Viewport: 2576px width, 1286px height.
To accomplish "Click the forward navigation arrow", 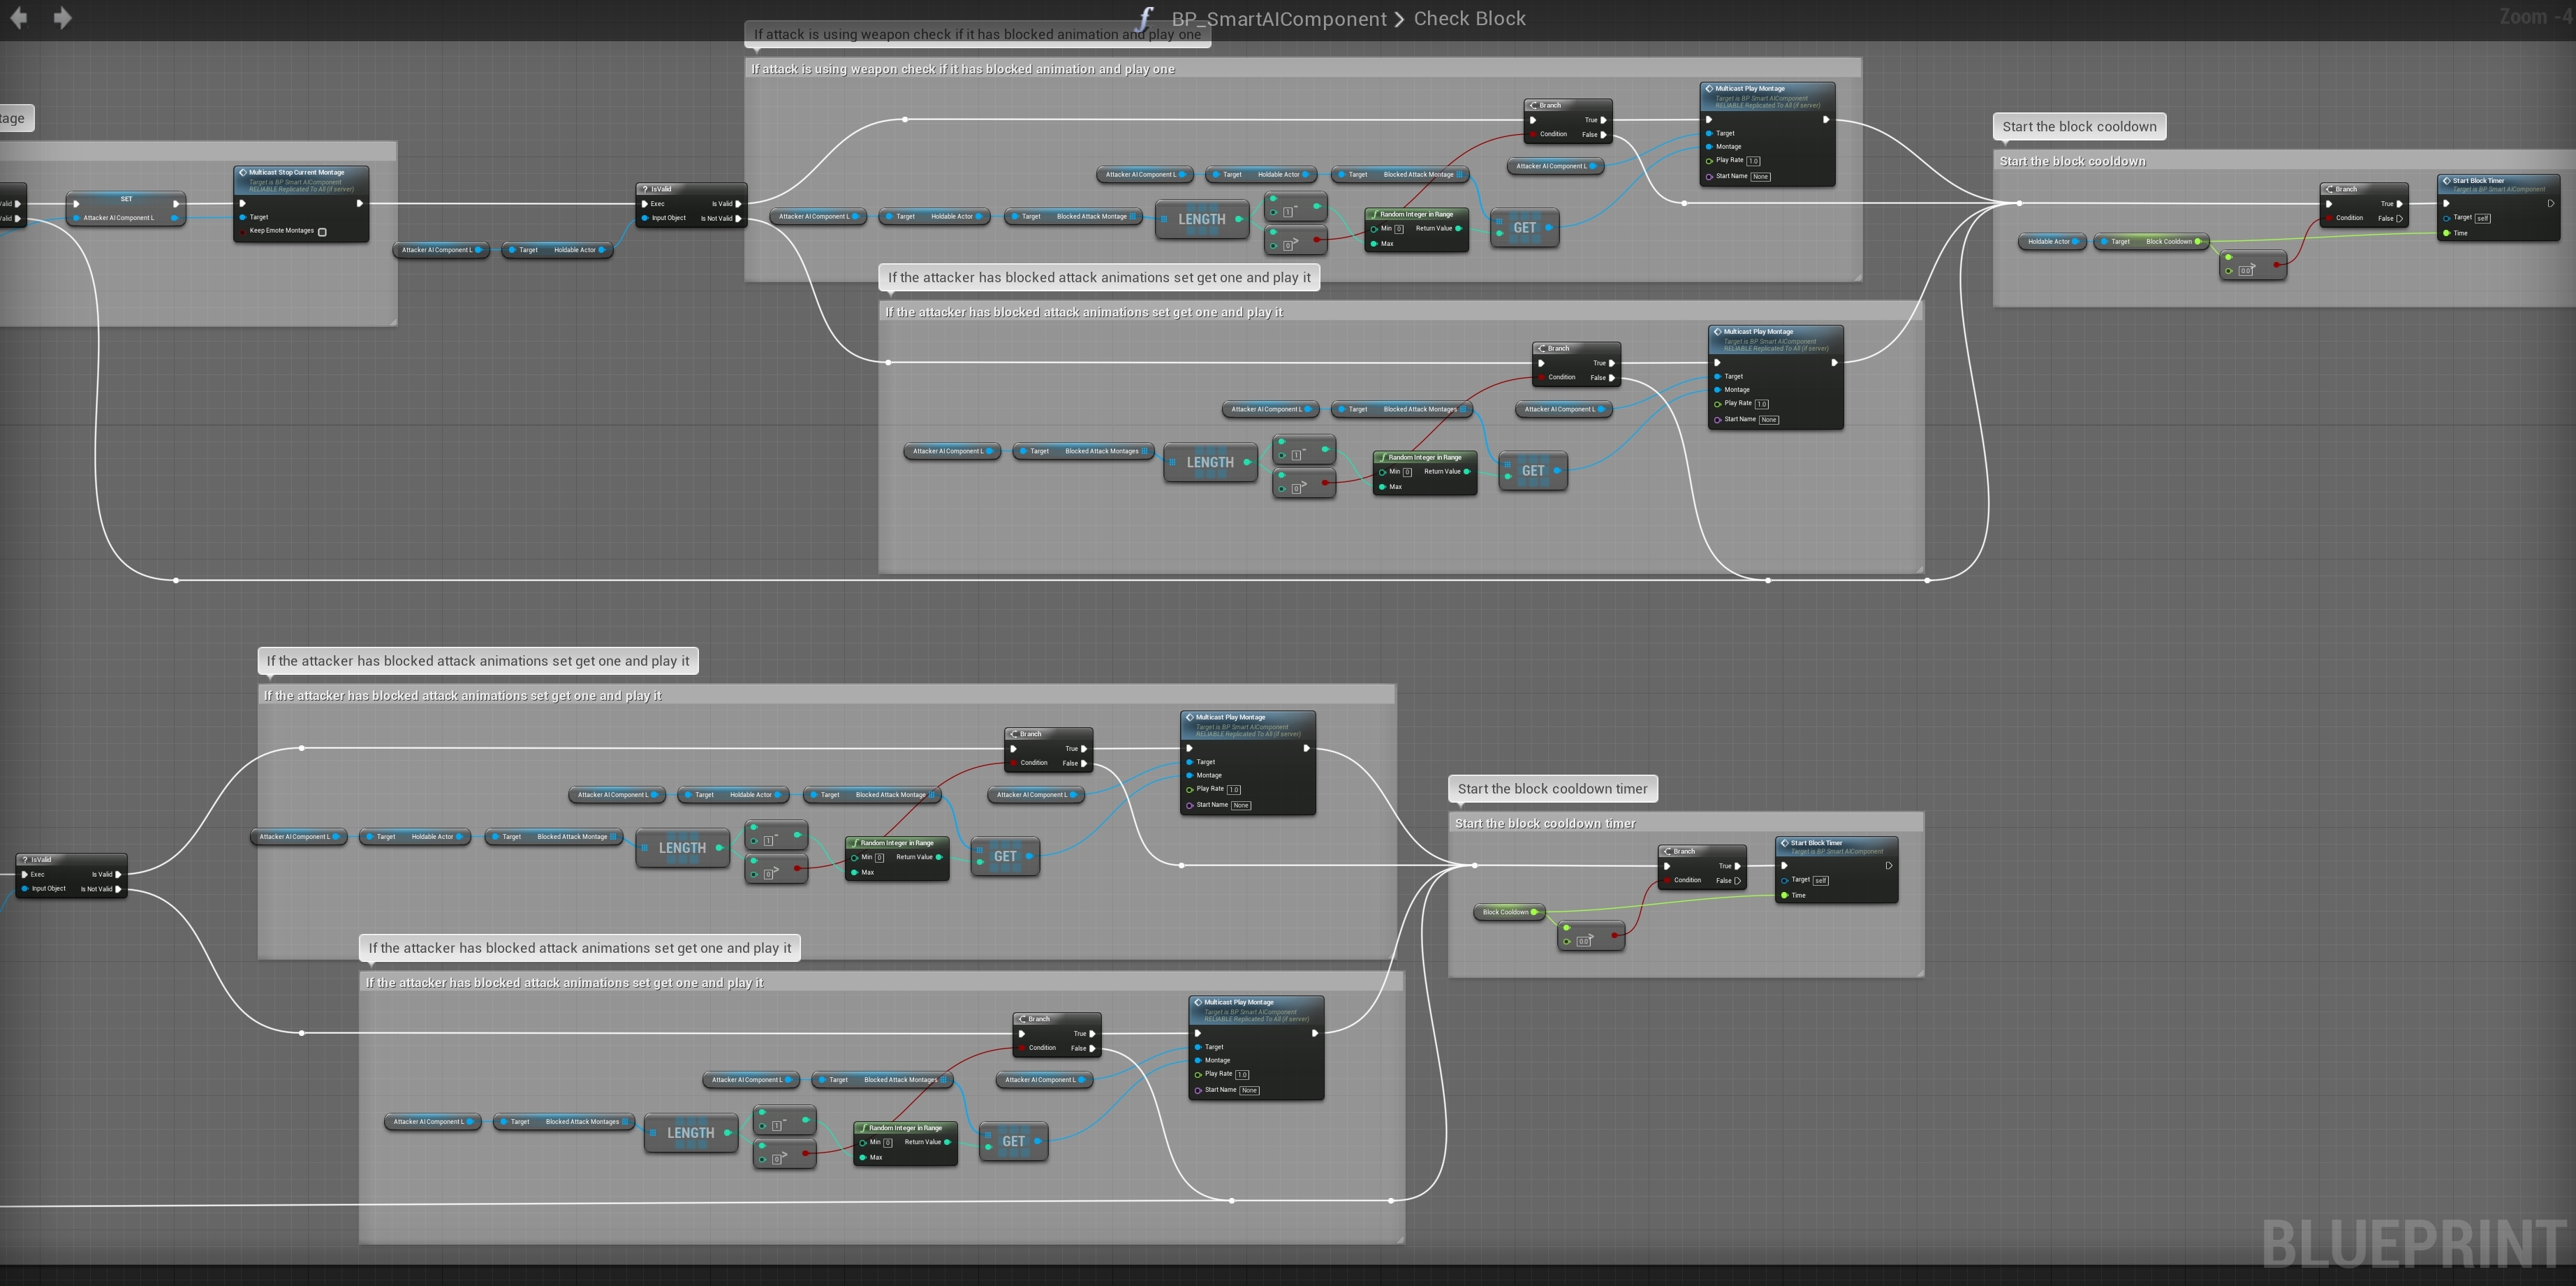I will (x=62, y=18).
